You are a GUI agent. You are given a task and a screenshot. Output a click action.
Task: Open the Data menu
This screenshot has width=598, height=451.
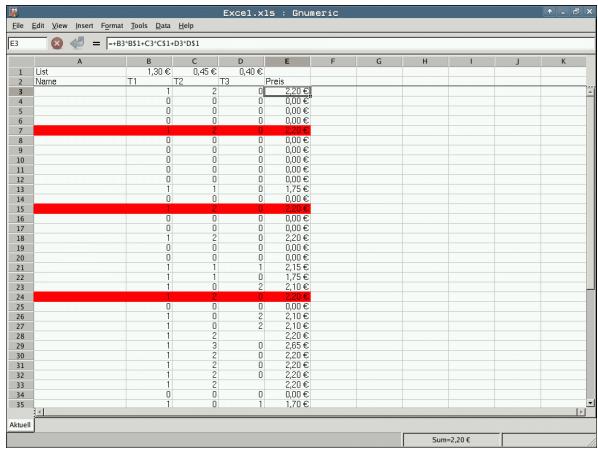point(163,26)
